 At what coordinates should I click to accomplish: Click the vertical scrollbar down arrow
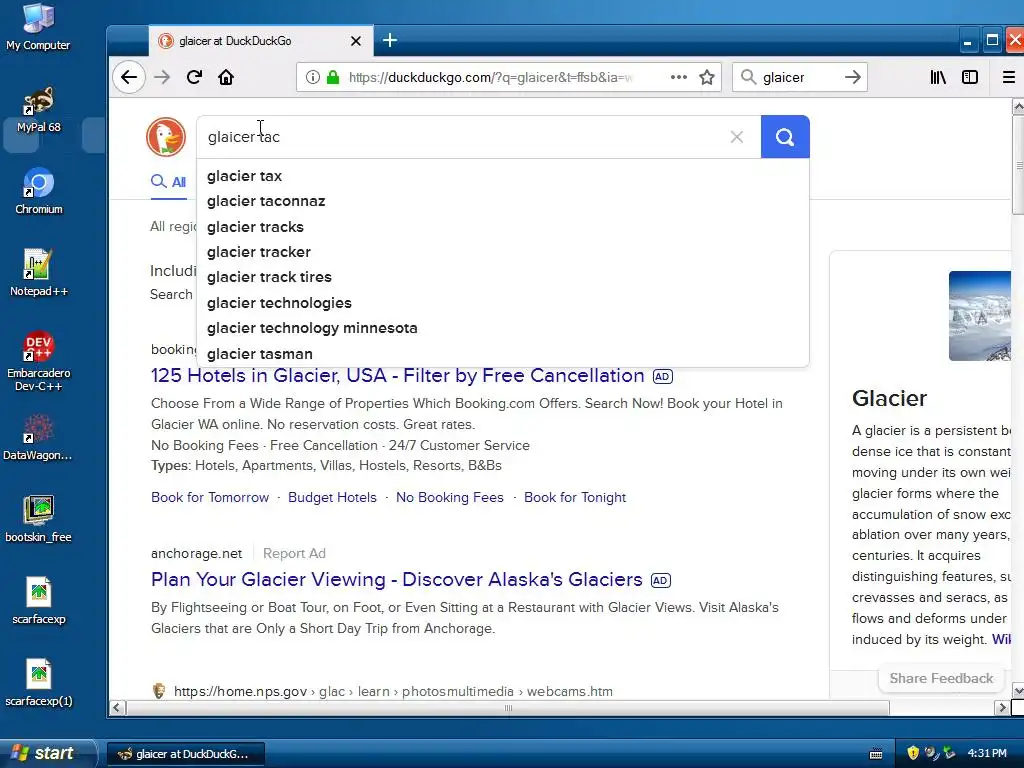coord(1017,690)
